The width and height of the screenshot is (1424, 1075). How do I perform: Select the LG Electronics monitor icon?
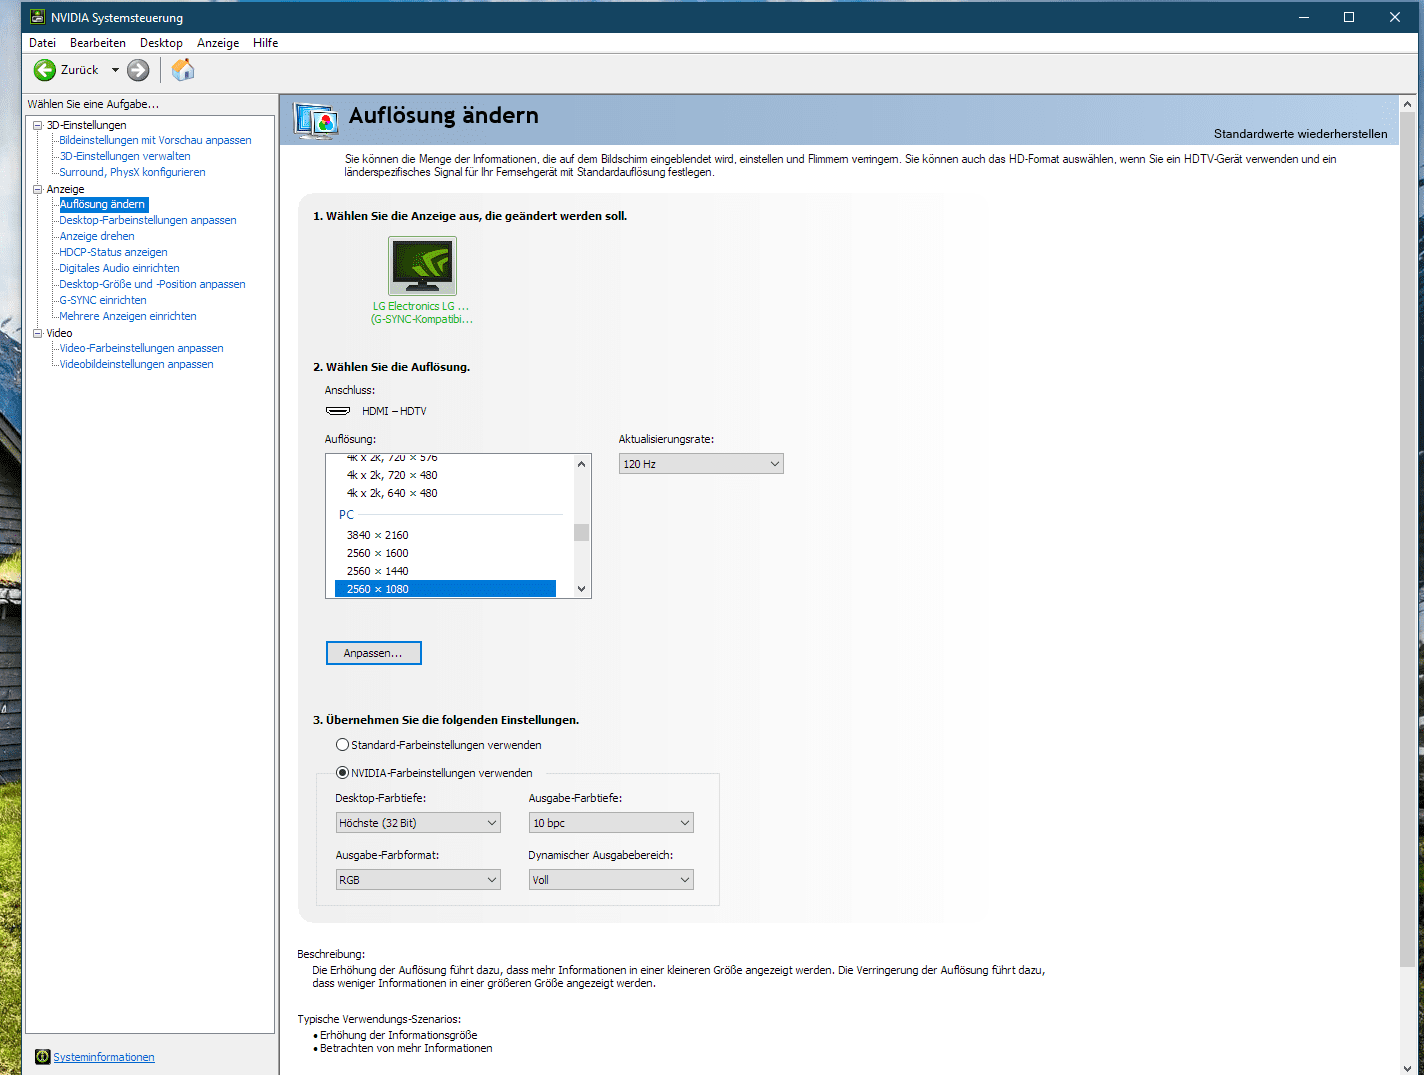point(422,265)
